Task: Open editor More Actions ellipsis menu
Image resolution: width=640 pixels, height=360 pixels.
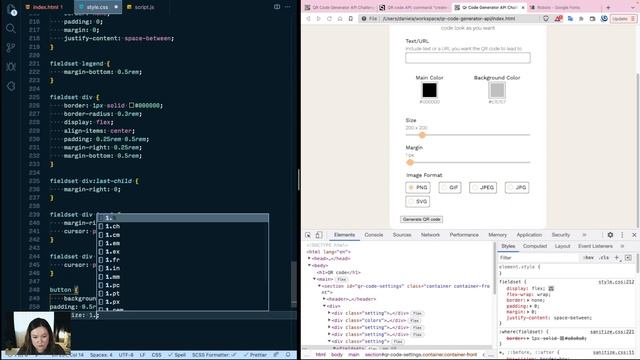Action: pyautogui.click(x=288, y=7)
